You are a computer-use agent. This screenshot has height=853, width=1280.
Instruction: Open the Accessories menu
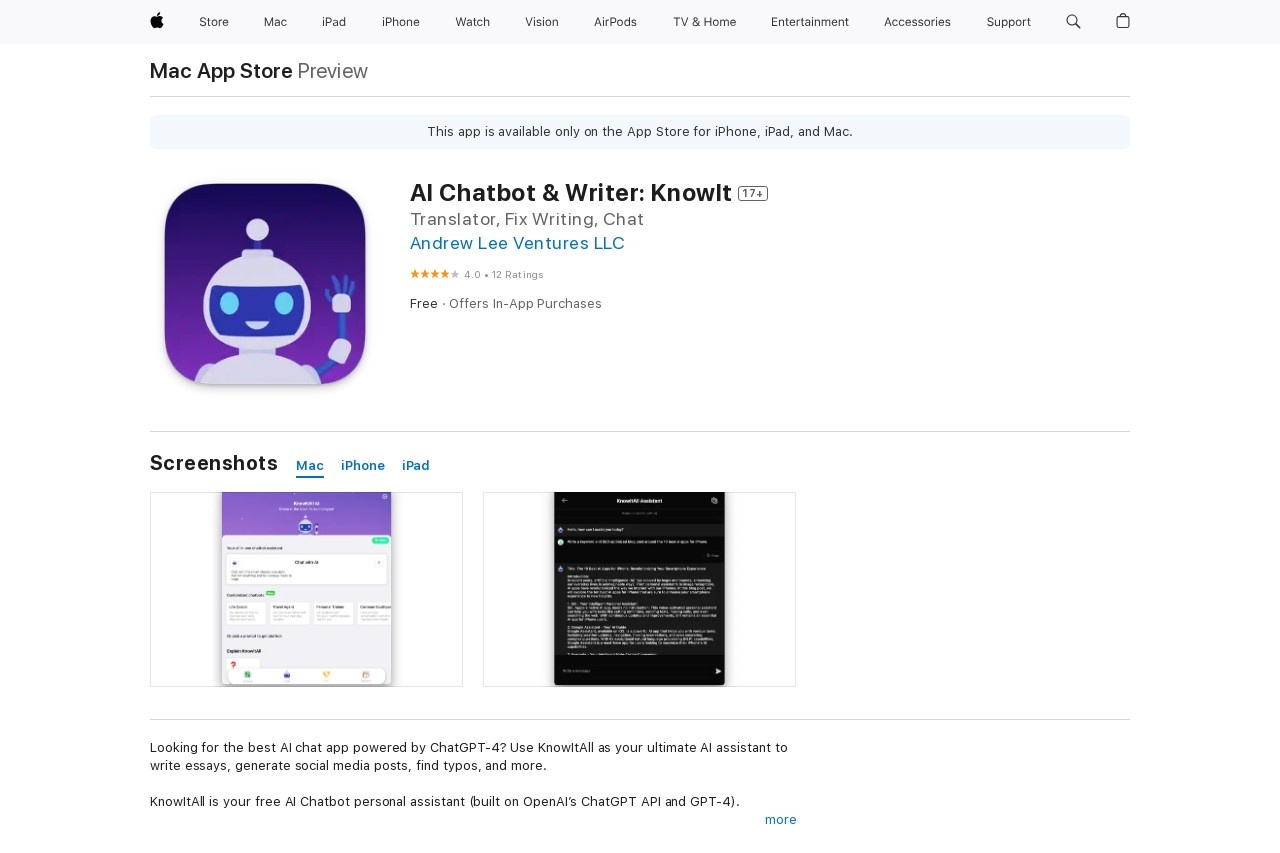917,22
